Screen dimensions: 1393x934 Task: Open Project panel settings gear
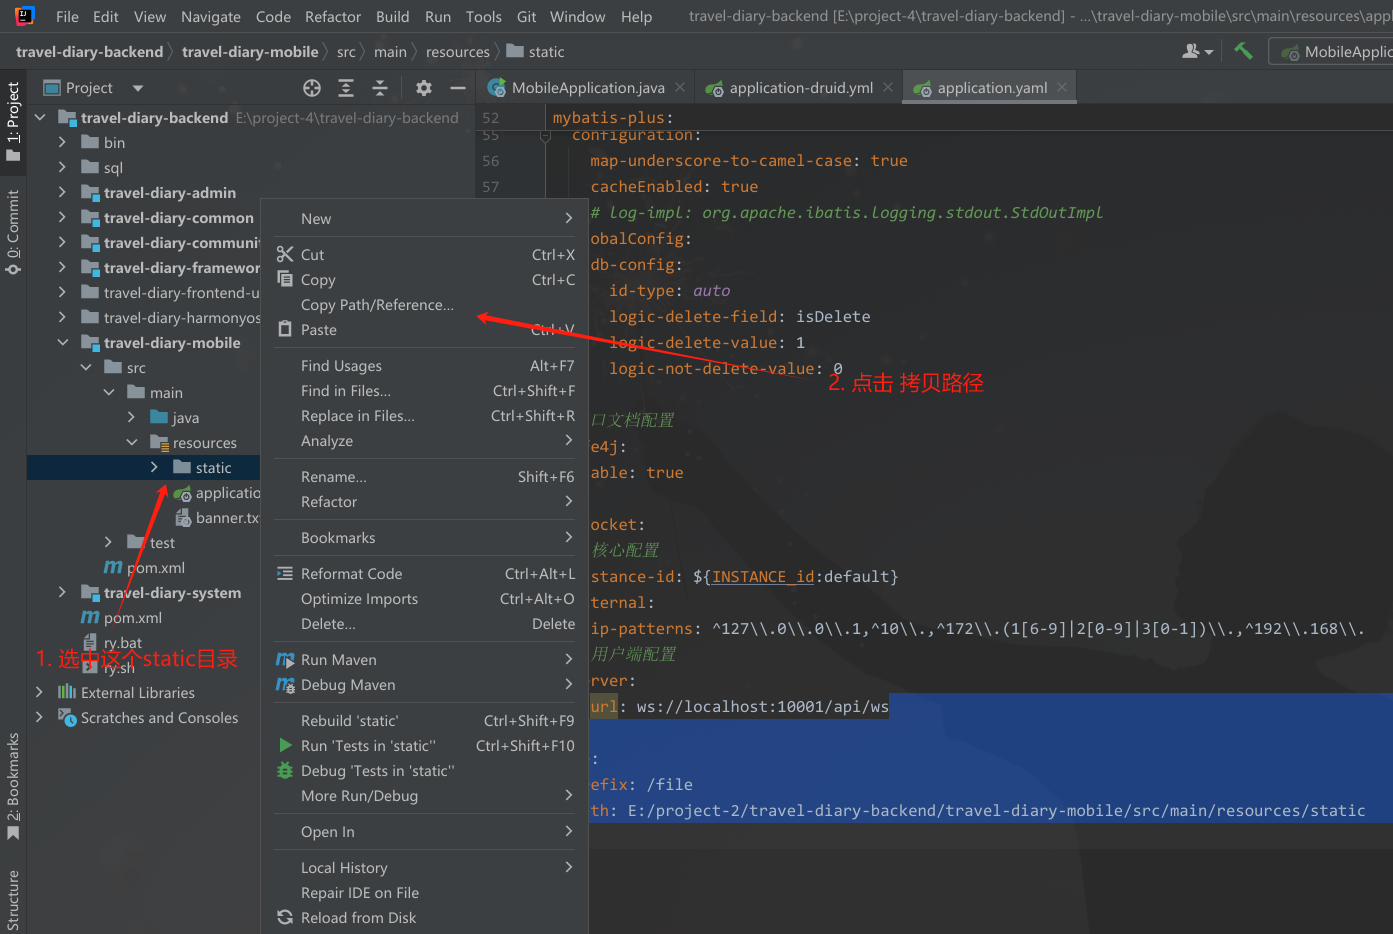click(x=424, y=88)
